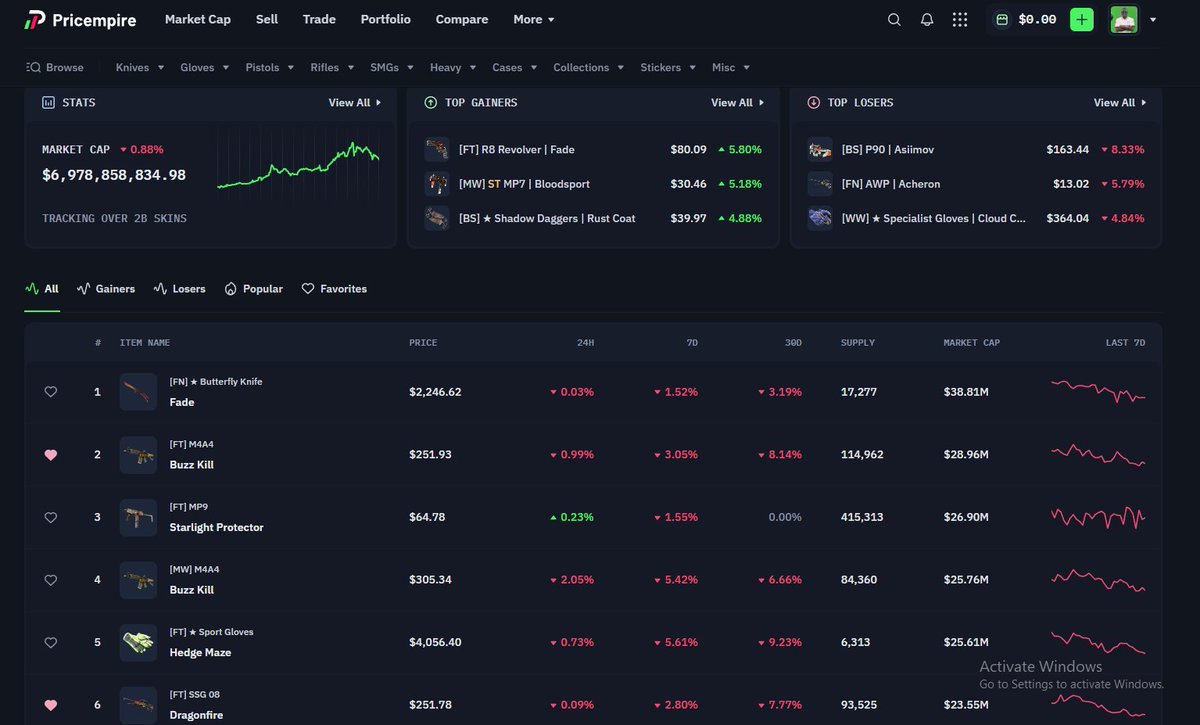Expand the Rifles category dropdown

pyautogui.click(x=330, y=68)
